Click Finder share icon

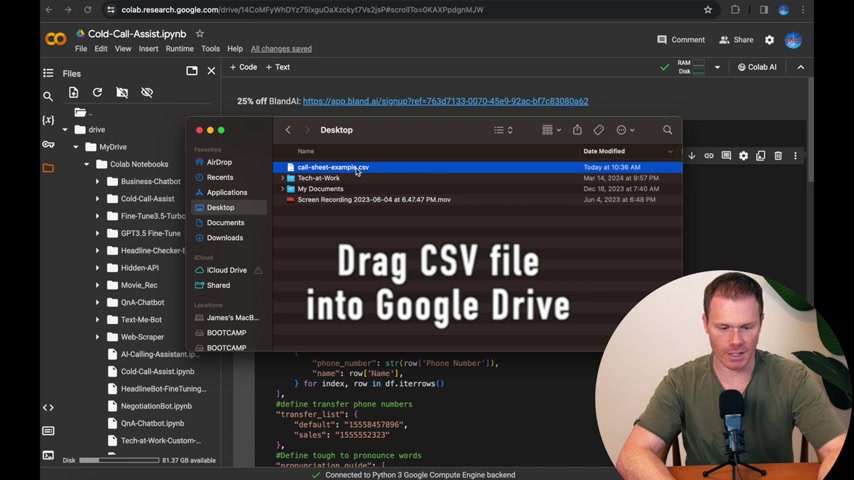click(x=577, y=130)
